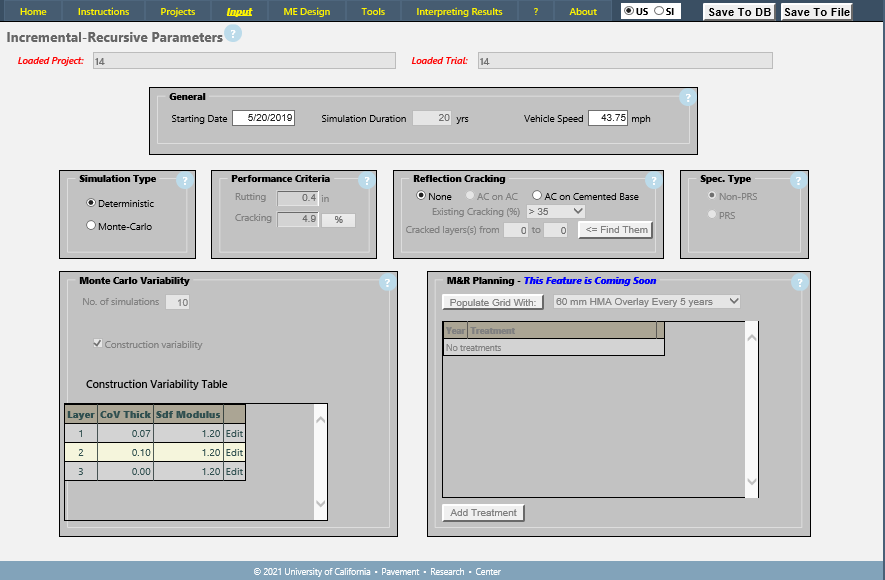The height and width of the screenshot is (580, 885).
Task: Expand the HMA Overlay treatment dropdown
Action: tap(646, 301)
